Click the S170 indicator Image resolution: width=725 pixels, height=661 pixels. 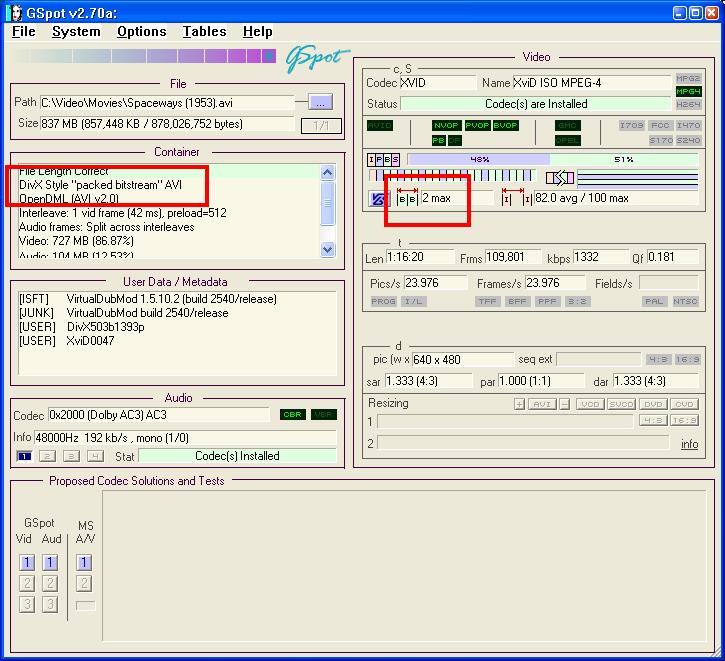coord(660,140)
